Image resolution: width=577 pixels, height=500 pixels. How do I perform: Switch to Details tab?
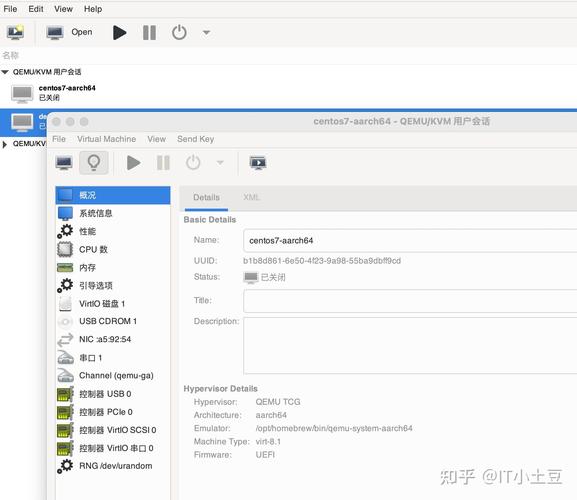coord(206,198)
